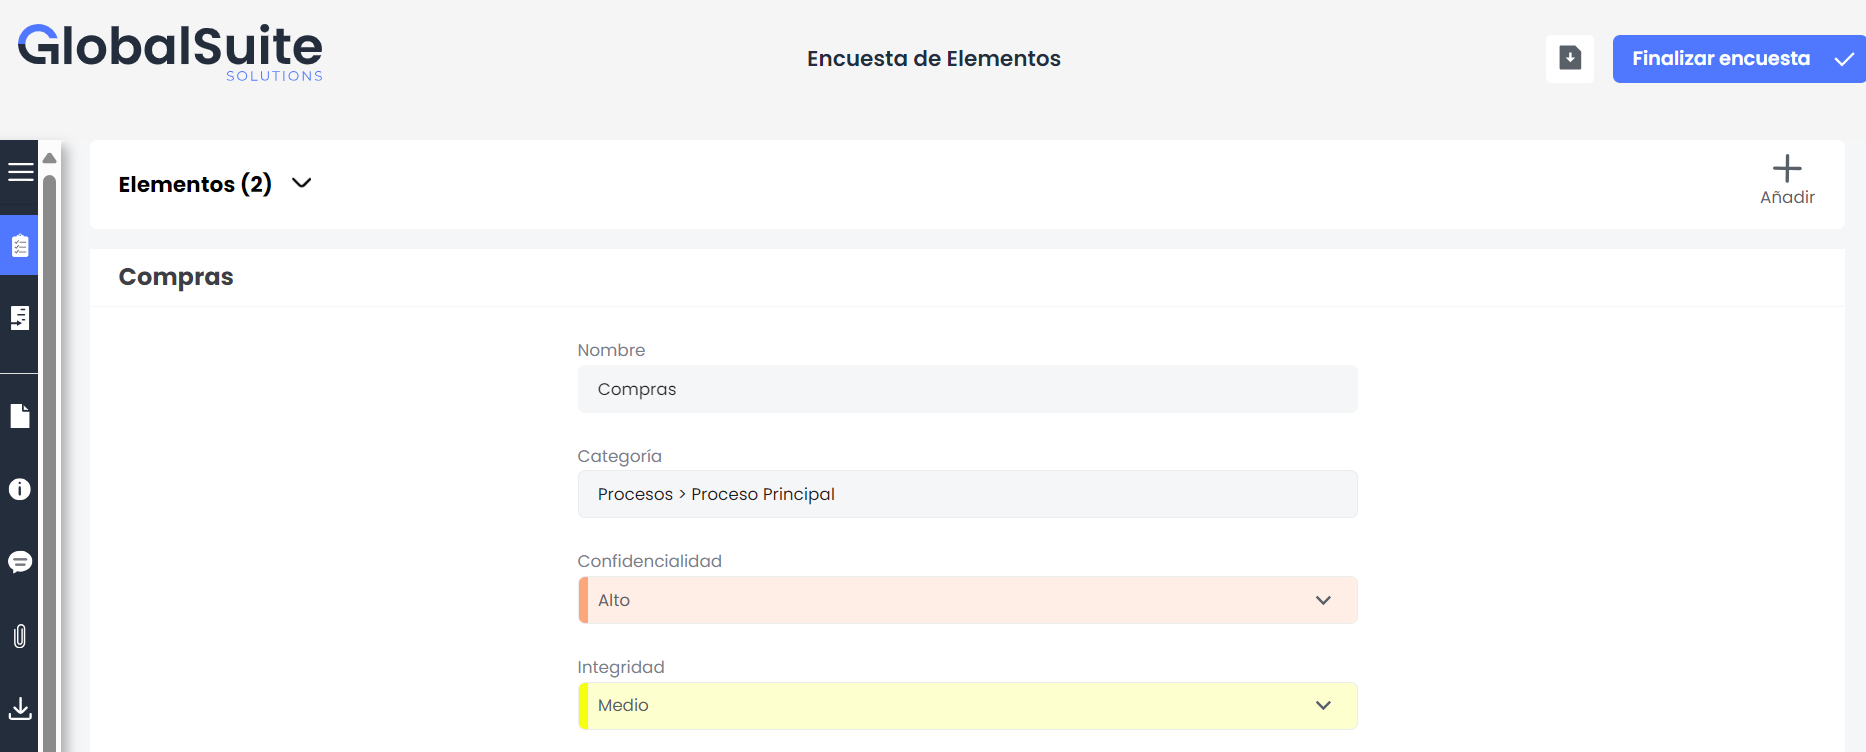
Task: Open the comments speech bubble icon
Action: coord(20,562)
